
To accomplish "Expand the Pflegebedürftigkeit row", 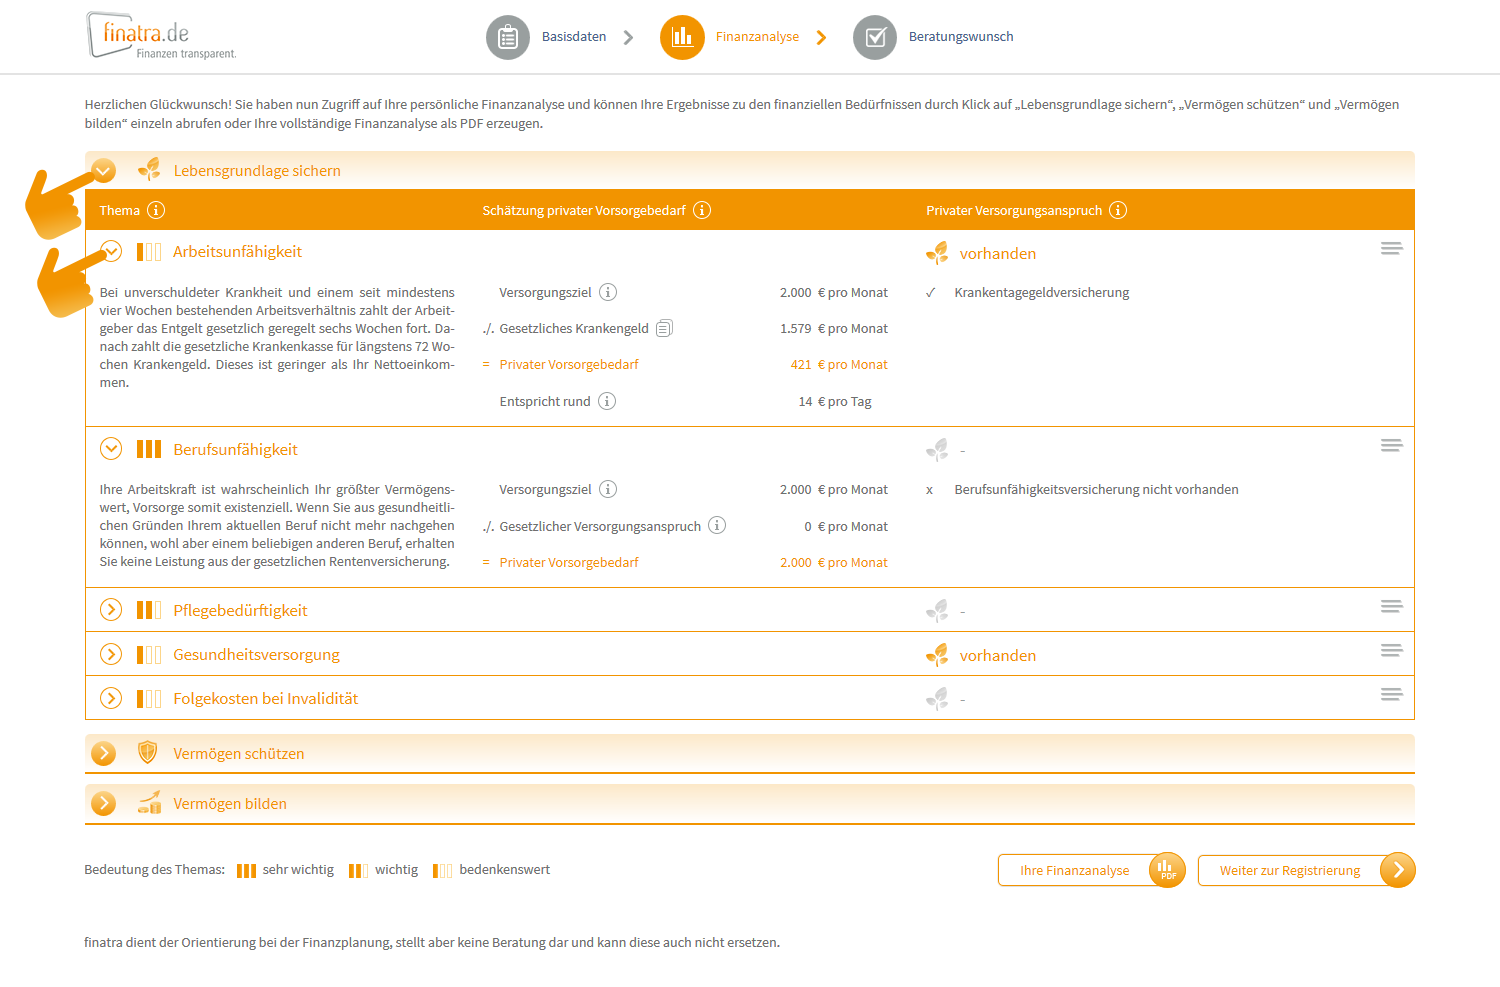I will click(111, 610).
